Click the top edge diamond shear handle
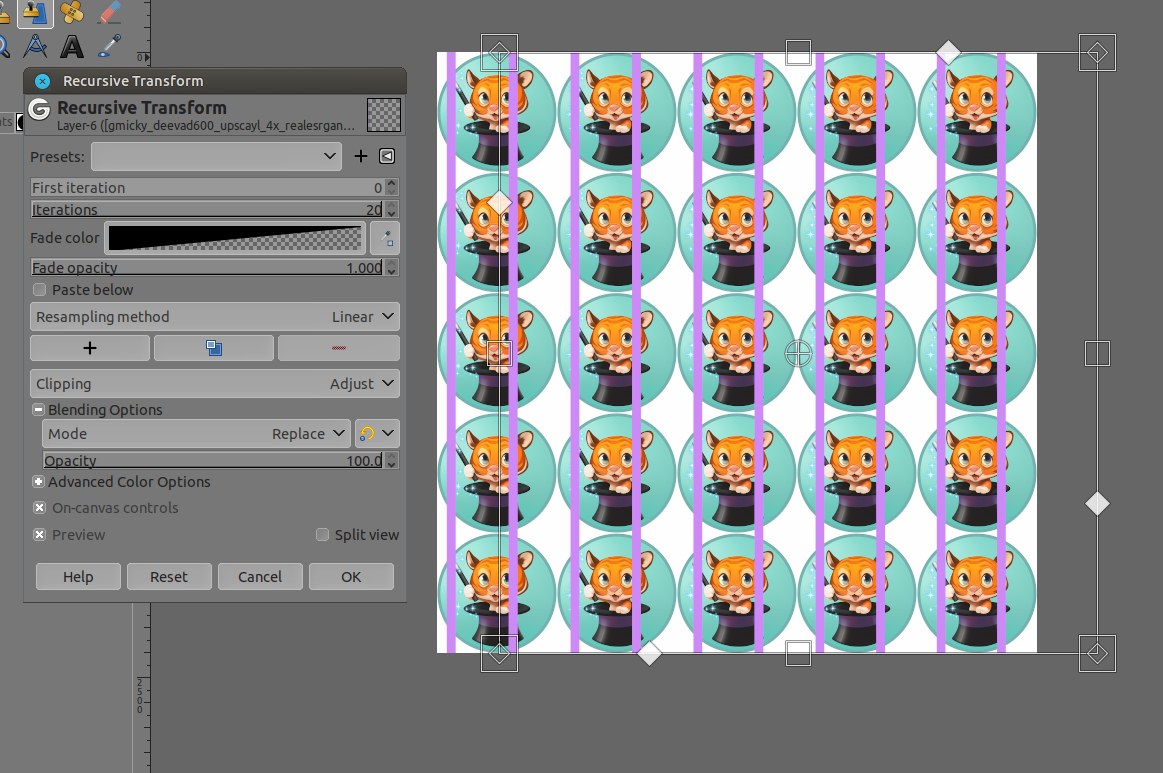Screen dimensions: 1163x773 pyautogui.click(x=948, y=53)
